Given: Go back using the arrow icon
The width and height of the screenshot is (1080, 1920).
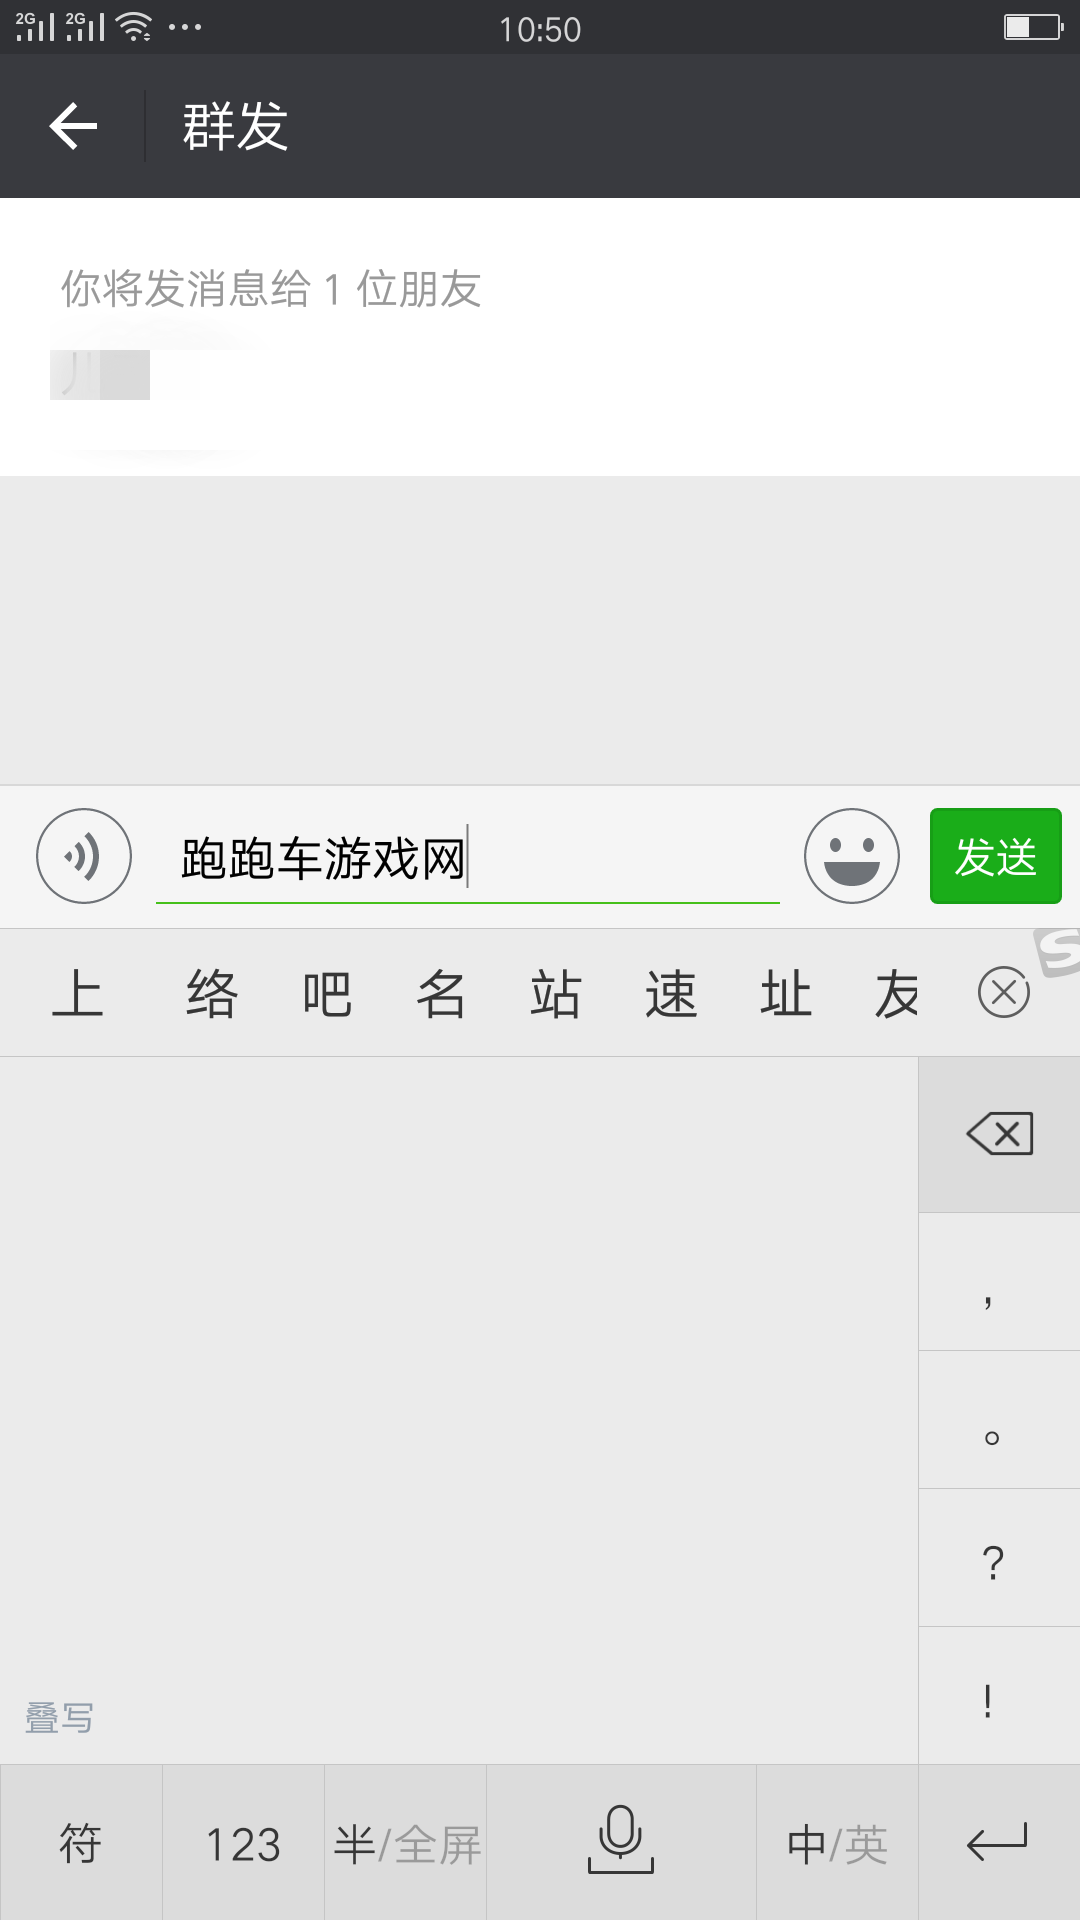Looking at the screenshot, I should [73, 126].
